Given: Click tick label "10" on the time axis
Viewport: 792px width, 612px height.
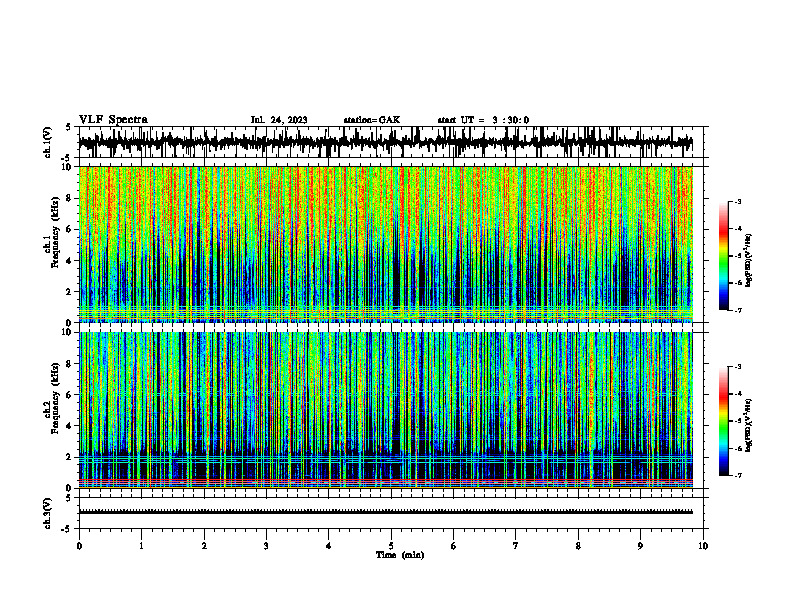Looking at the screenshot, I should pos(703,546).
